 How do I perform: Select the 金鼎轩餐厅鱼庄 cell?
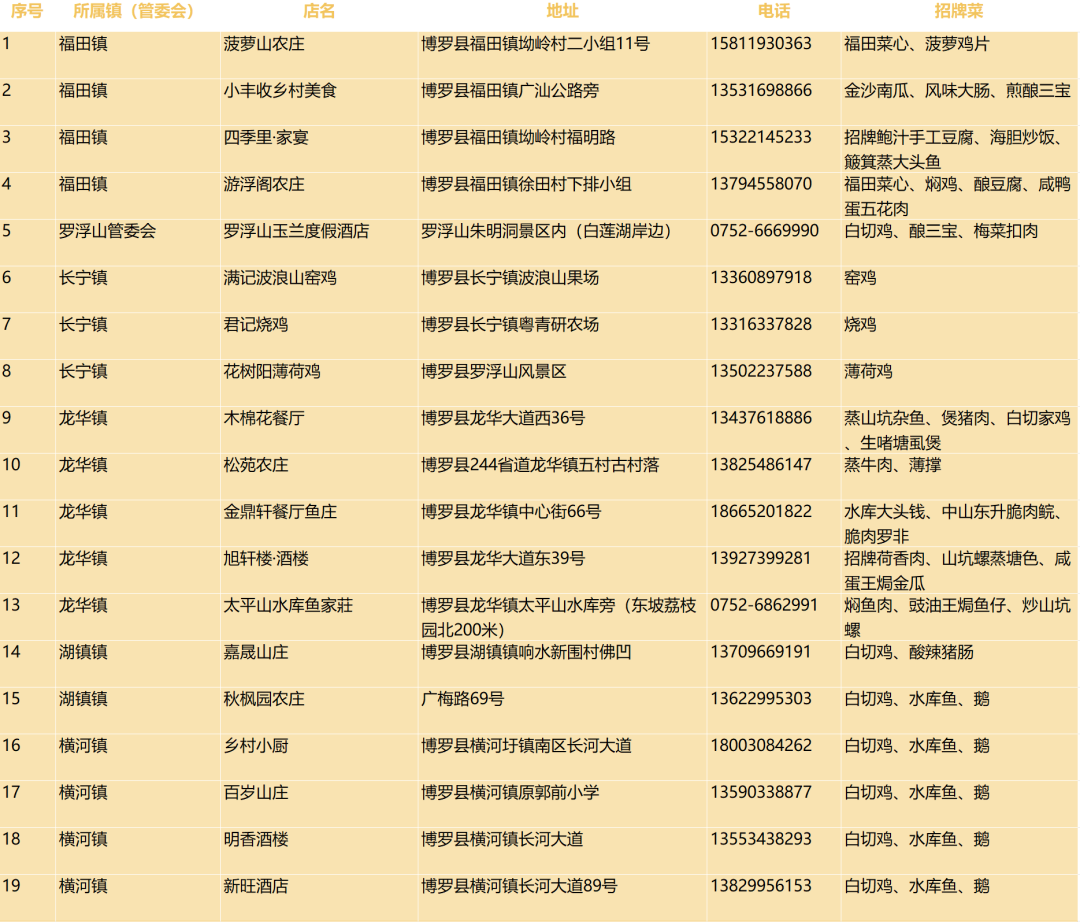[x=280, y=512]
